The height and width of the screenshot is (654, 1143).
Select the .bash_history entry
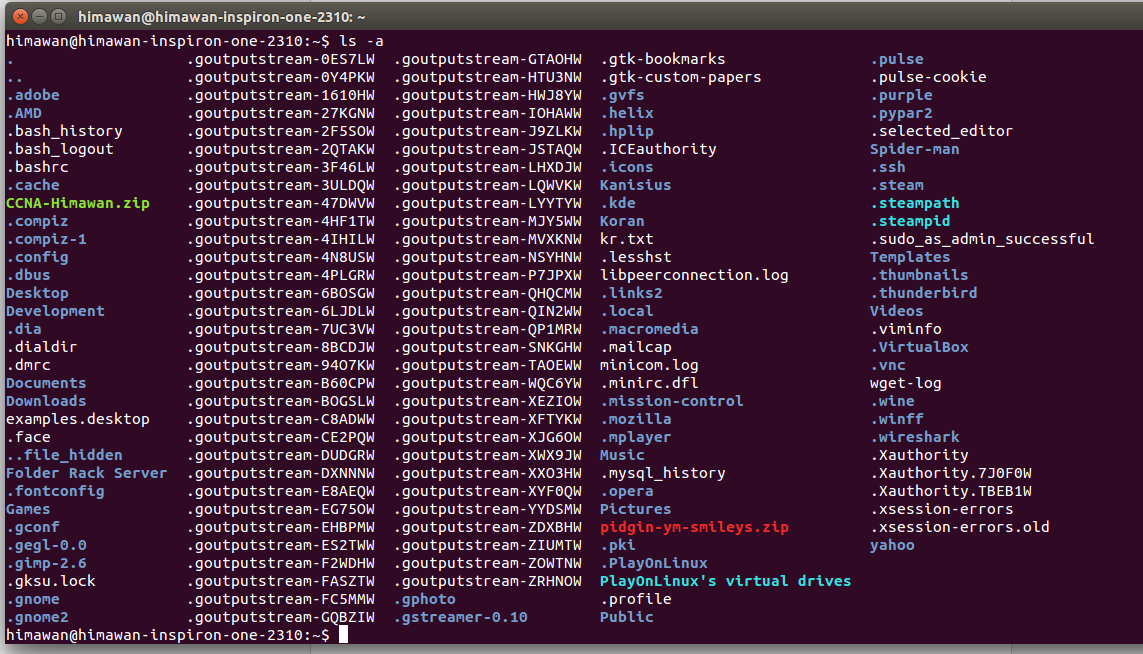coord(65,131)
